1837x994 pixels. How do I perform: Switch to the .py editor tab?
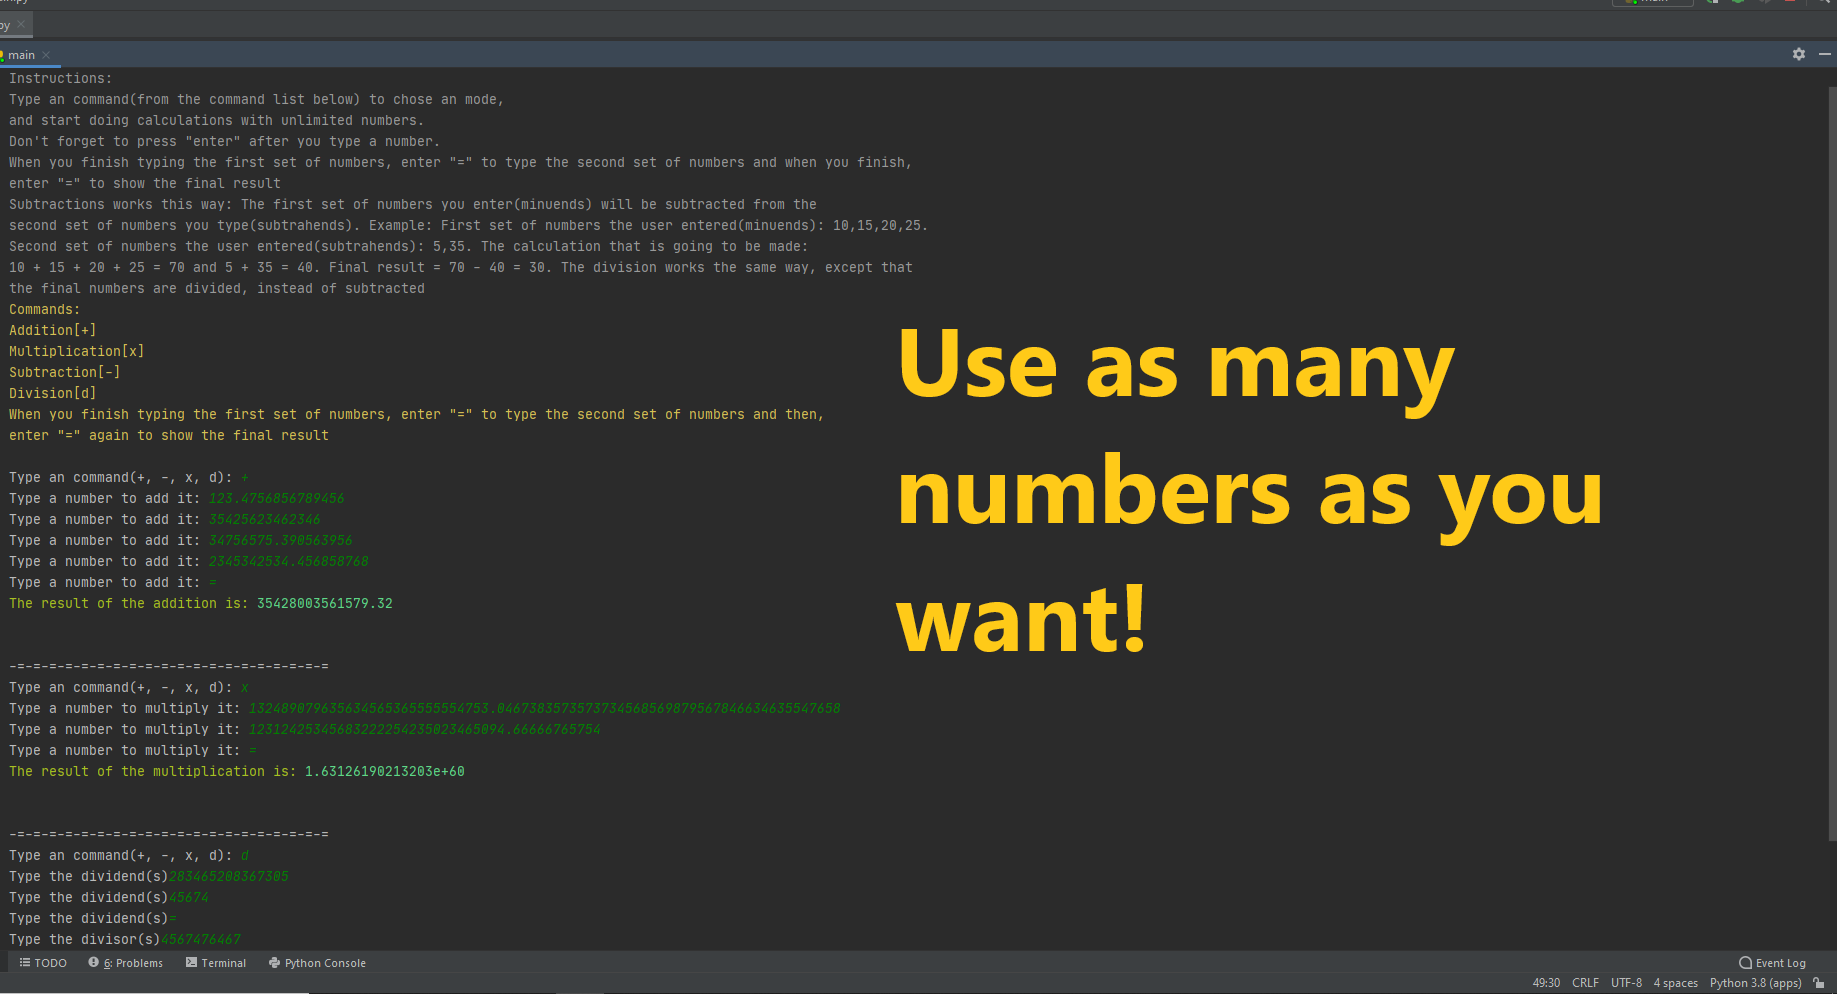[x=8, y=23]
